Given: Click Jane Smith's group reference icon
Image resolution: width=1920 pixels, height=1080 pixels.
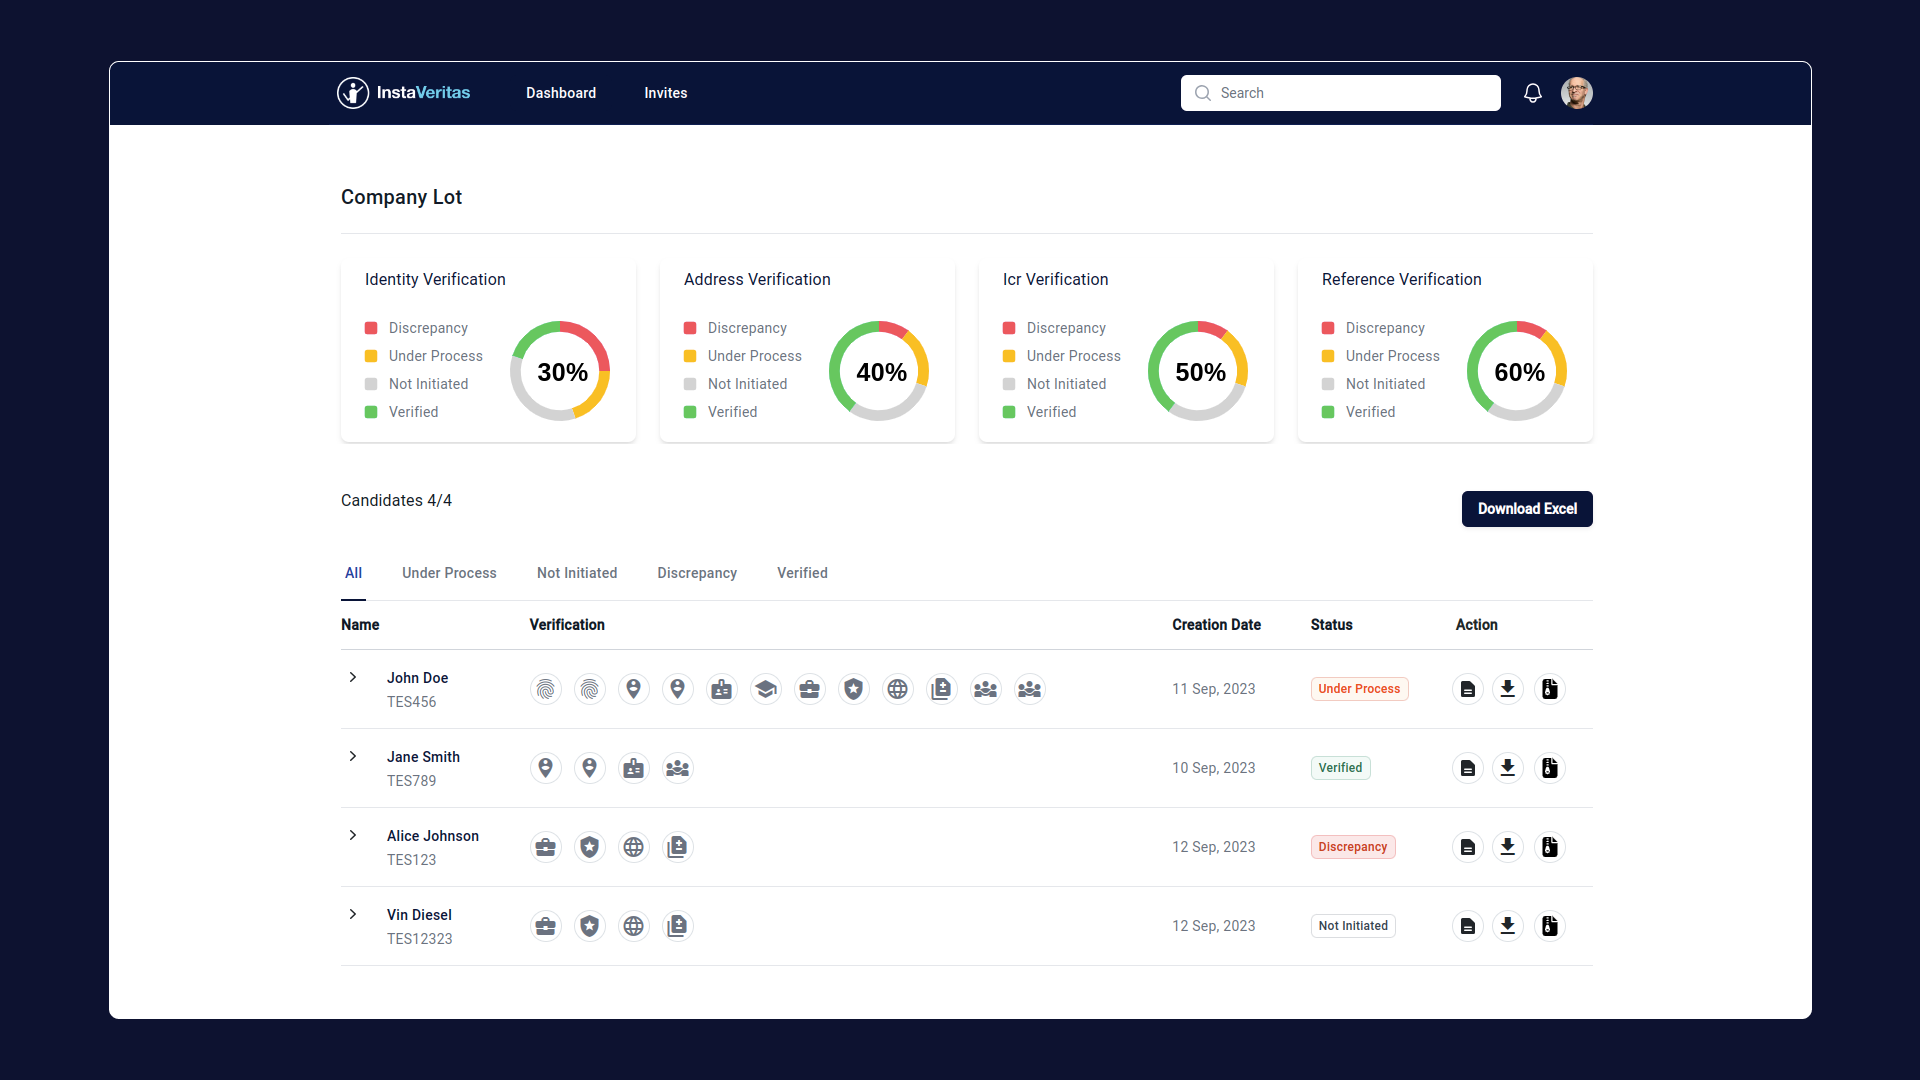Looking at the screenshot, I should (678, 768).
